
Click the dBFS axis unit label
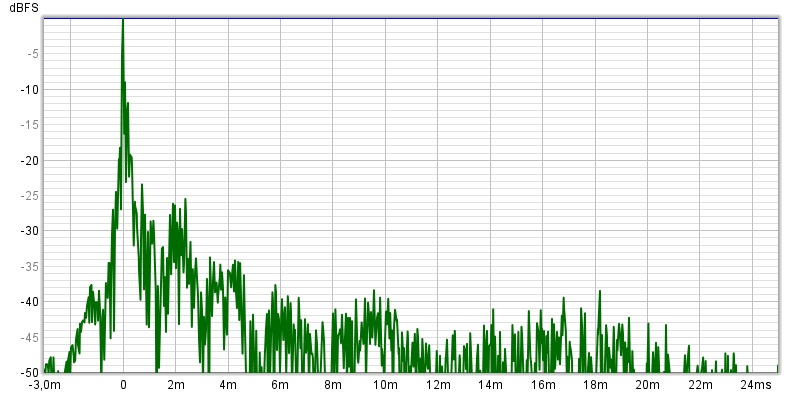tap(24, 8)
